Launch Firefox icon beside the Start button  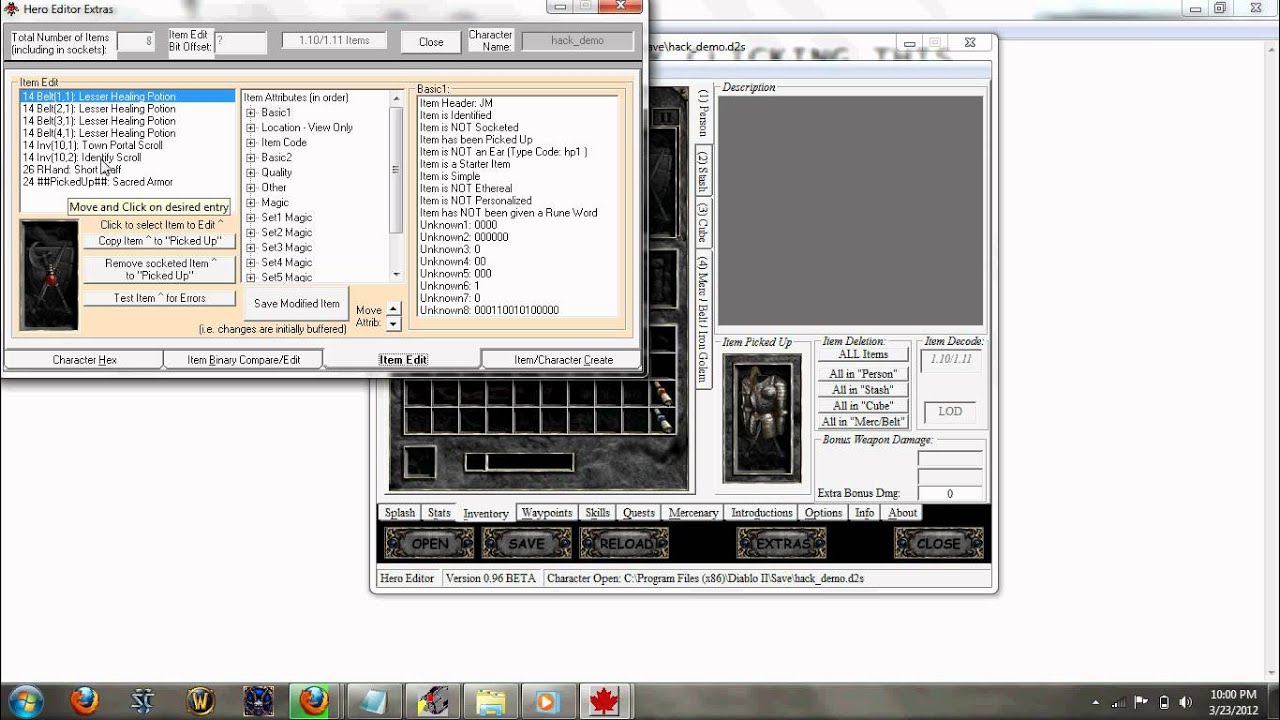click(85, 701)
